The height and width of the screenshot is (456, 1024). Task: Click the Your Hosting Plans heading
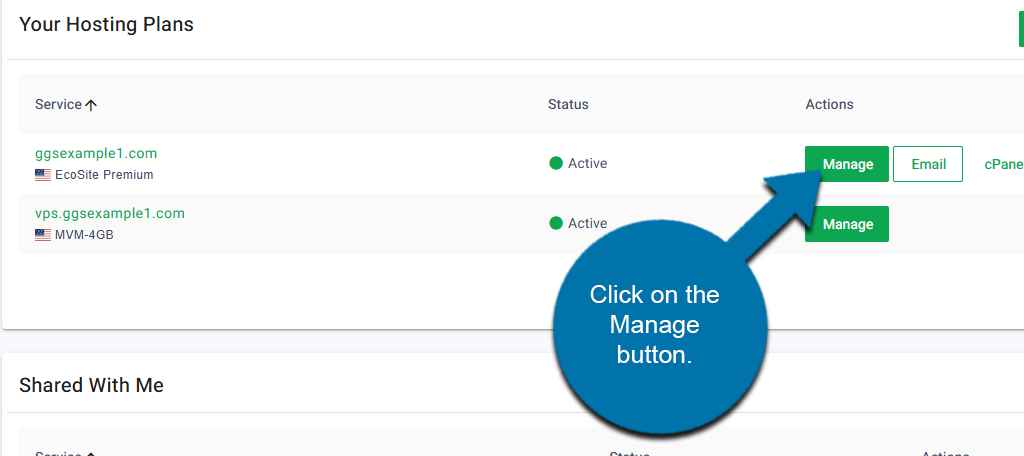click(106, 24)
